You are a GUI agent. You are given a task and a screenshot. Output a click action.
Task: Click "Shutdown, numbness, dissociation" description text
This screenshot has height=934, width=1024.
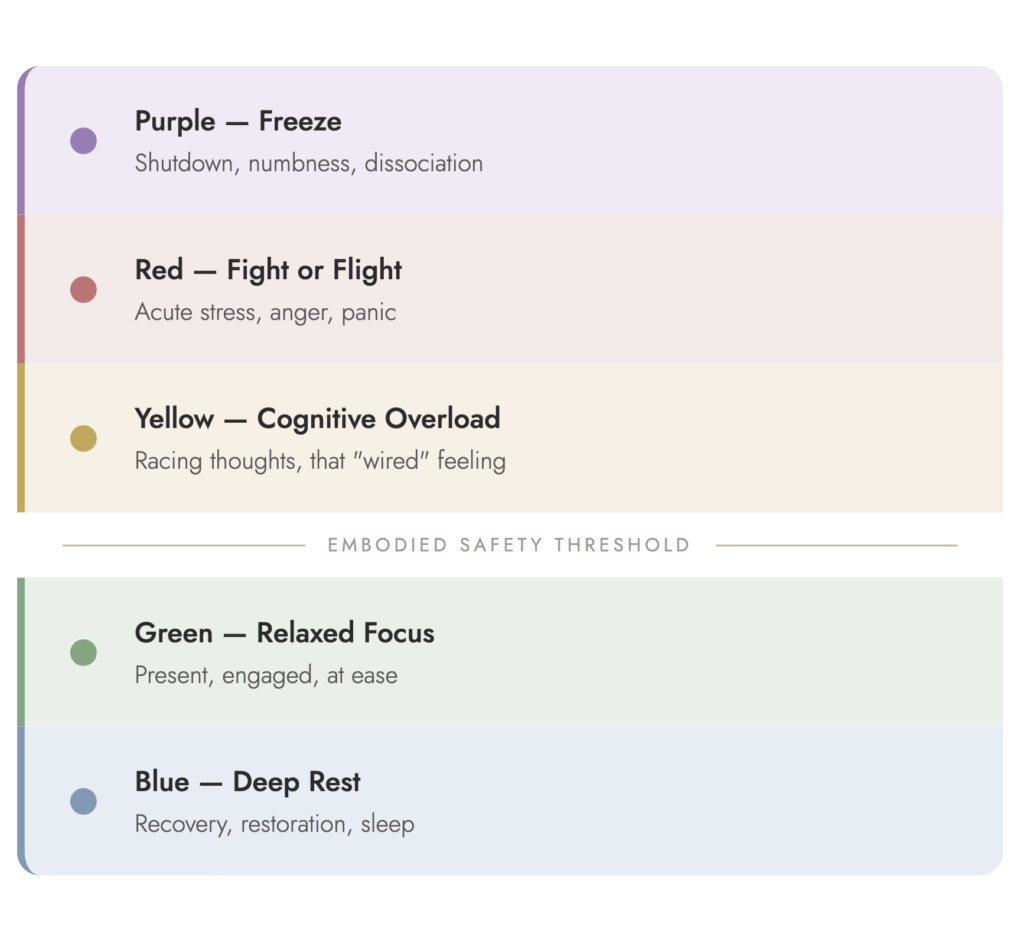[308, 163]
